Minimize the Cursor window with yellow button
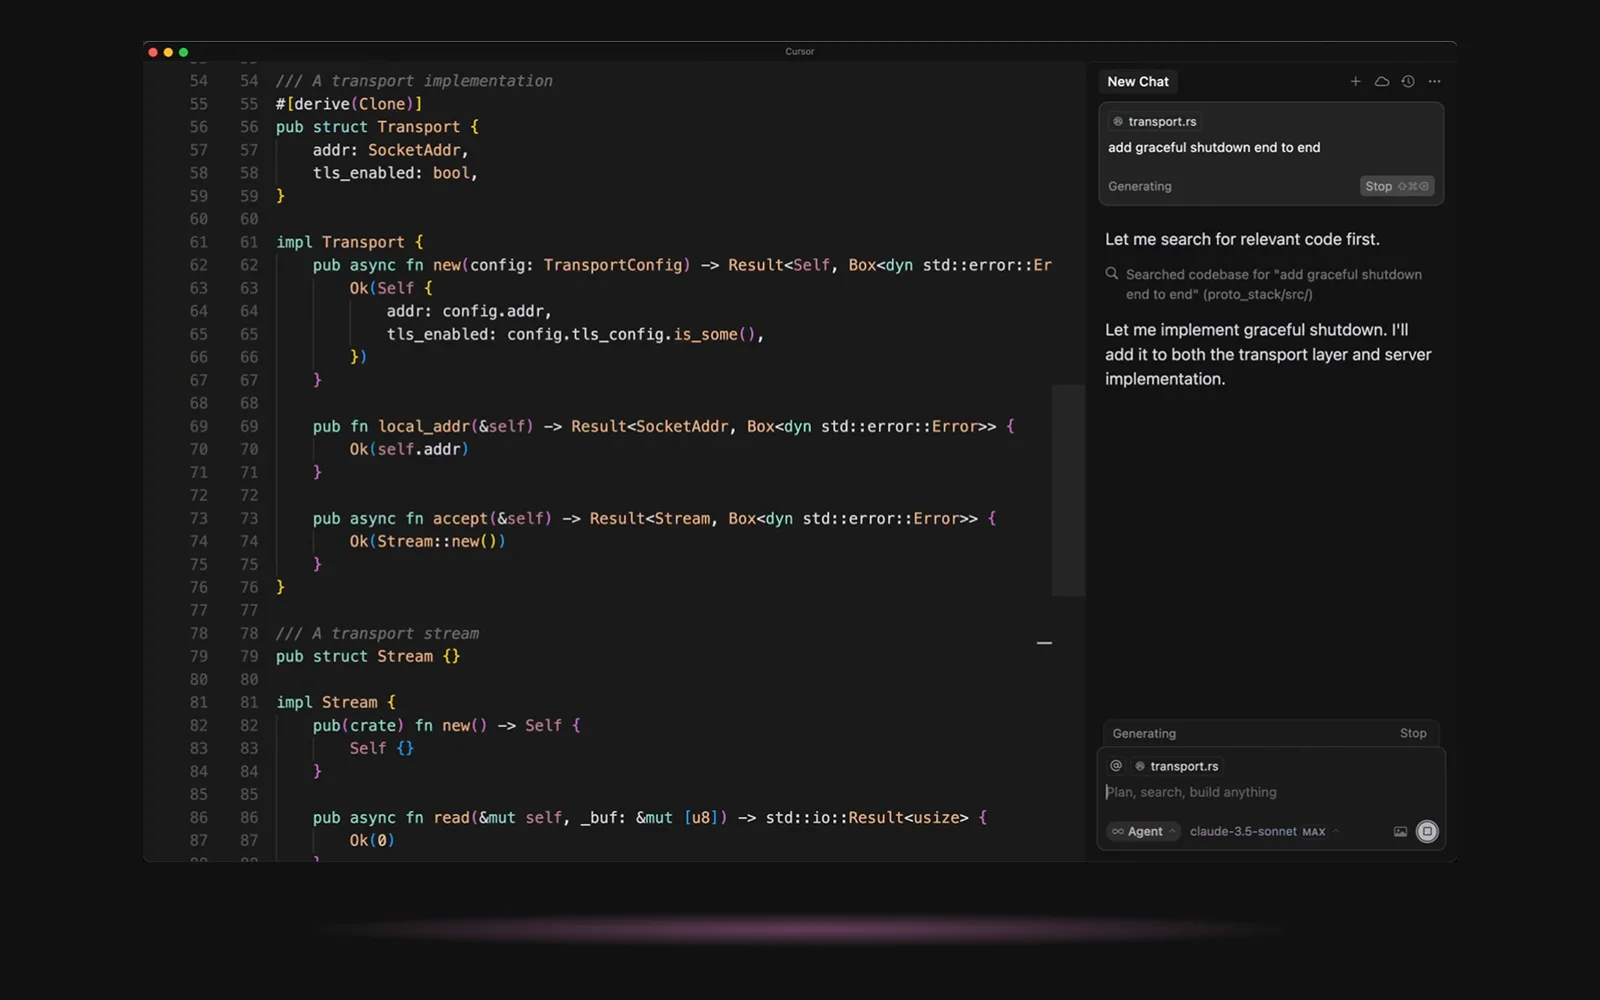This screenshot has height=1000, width=1600. point(168,52)
